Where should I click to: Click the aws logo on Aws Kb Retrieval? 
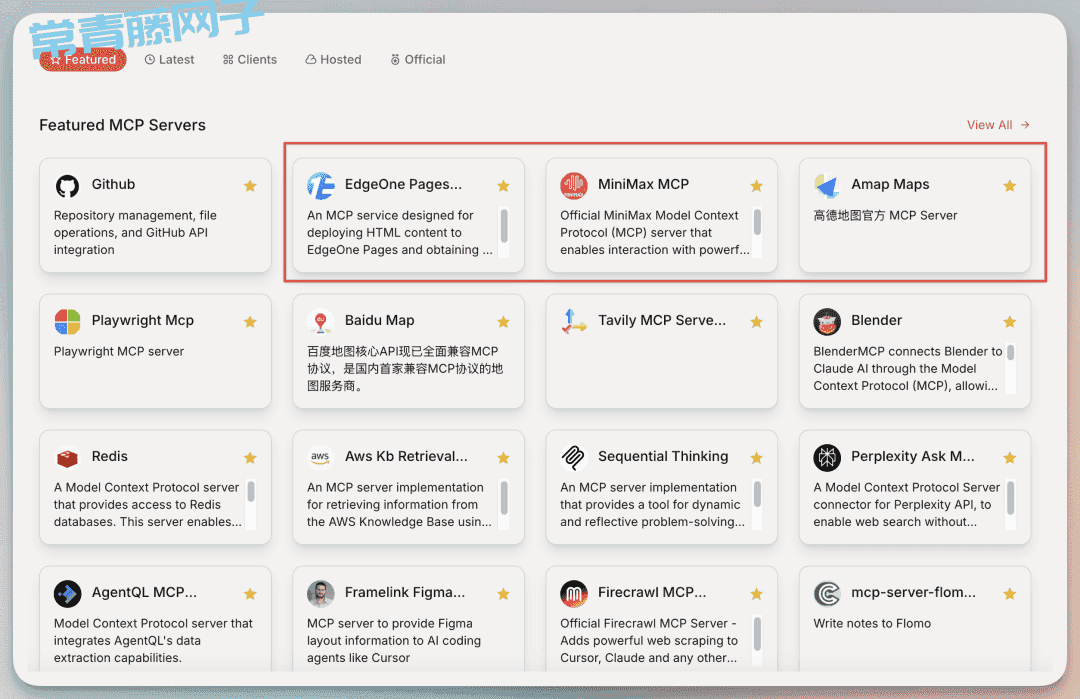(x=321, y=457)
